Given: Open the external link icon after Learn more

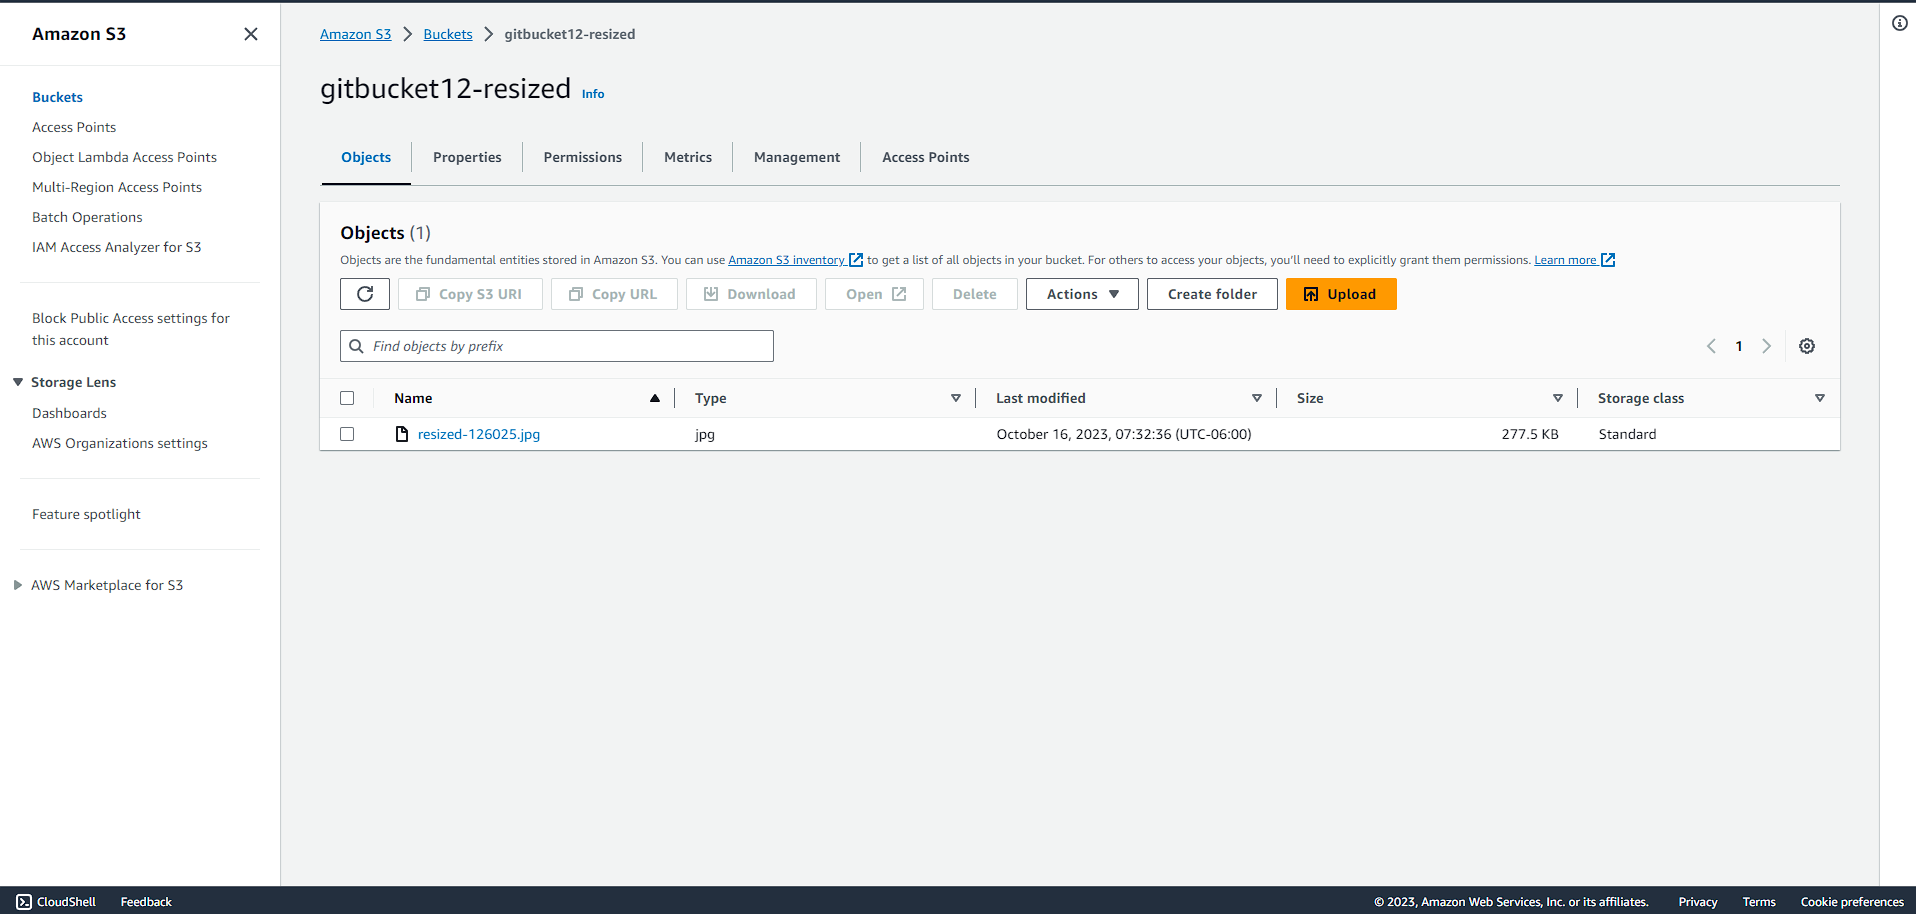Looking at the screenshot, I should 1608,260.
